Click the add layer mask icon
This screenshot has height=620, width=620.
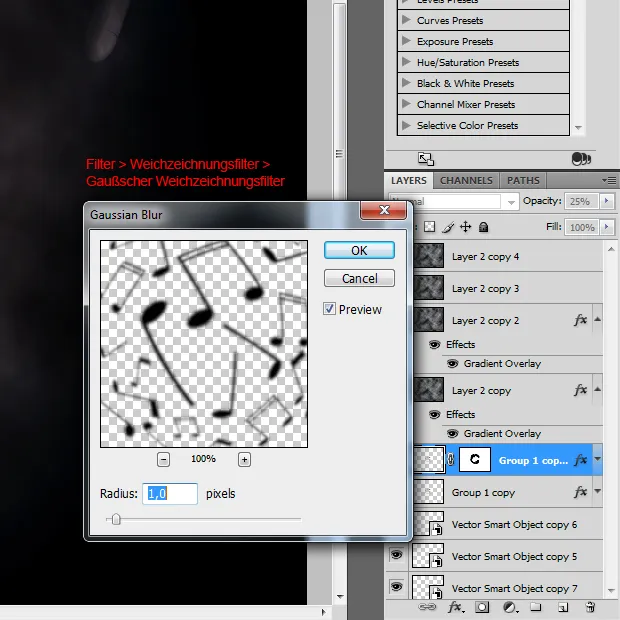(x=482, y=607)
